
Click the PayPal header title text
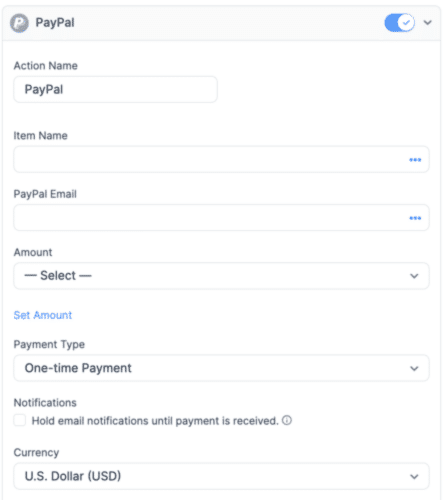[55, 23]
